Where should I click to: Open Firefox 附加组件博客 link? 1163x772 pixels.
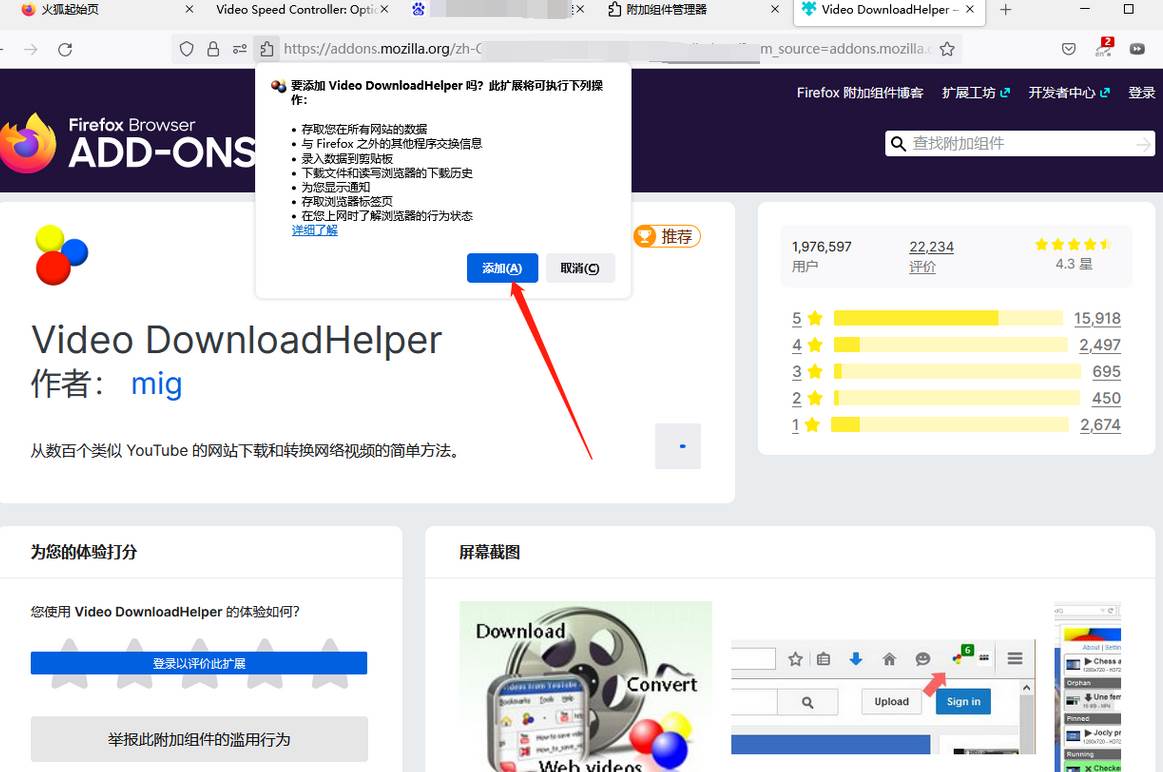coord(860,93)
